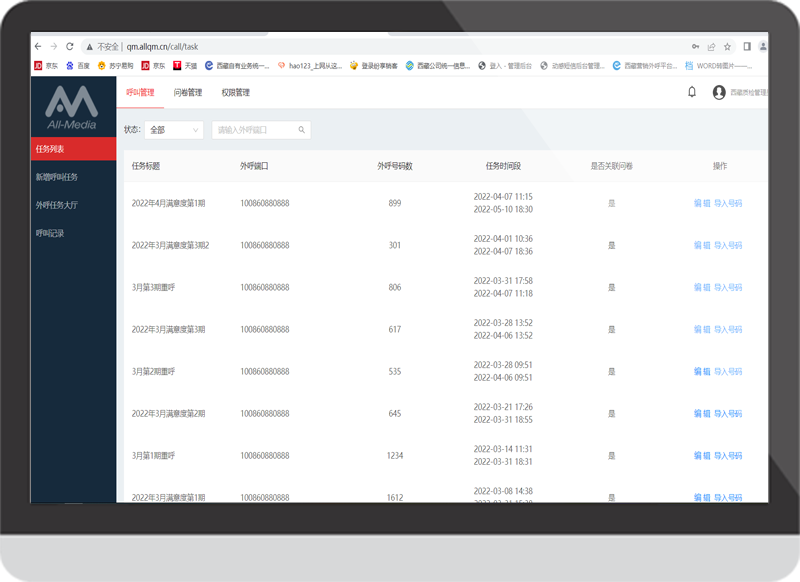
Task: Open the 登录分享销客 bookmark
Action: pos(373,66)
